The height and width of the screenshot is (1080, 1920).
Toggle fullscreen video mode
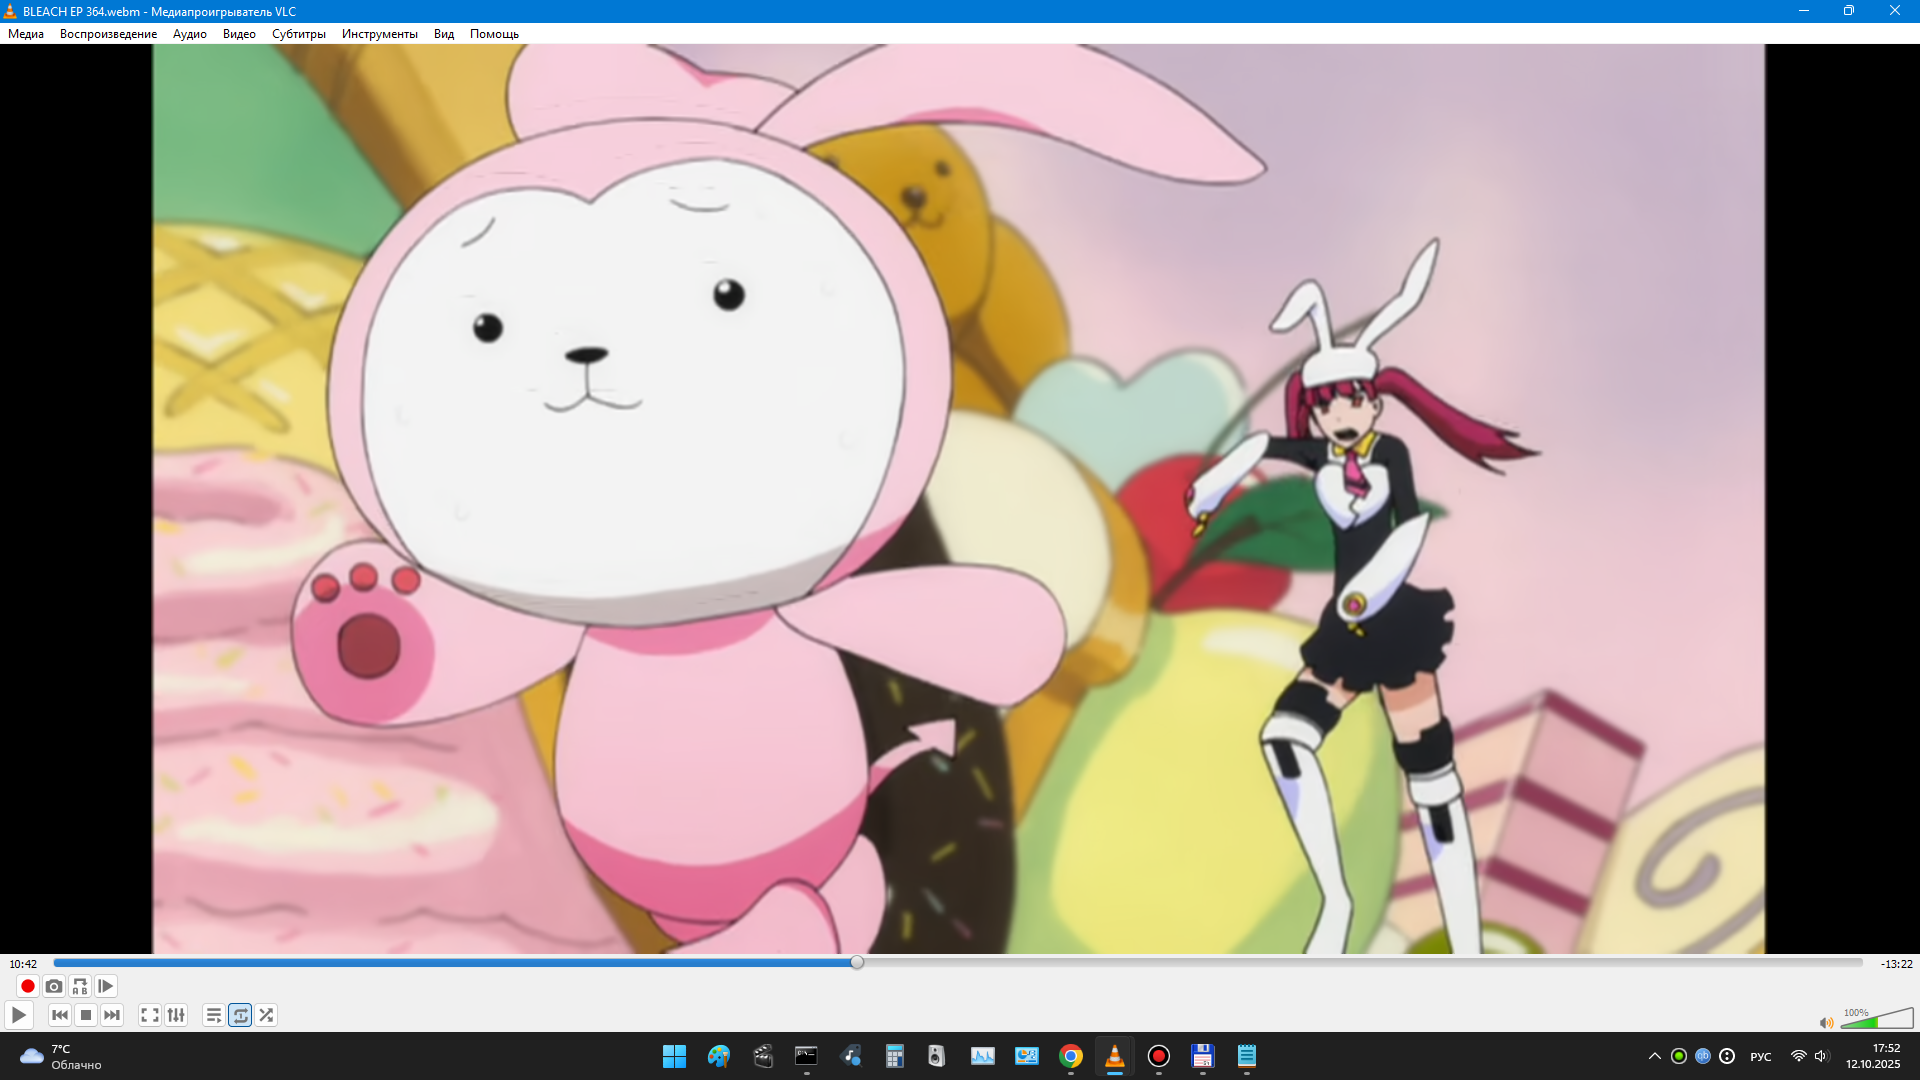(x=150, y=1015)
